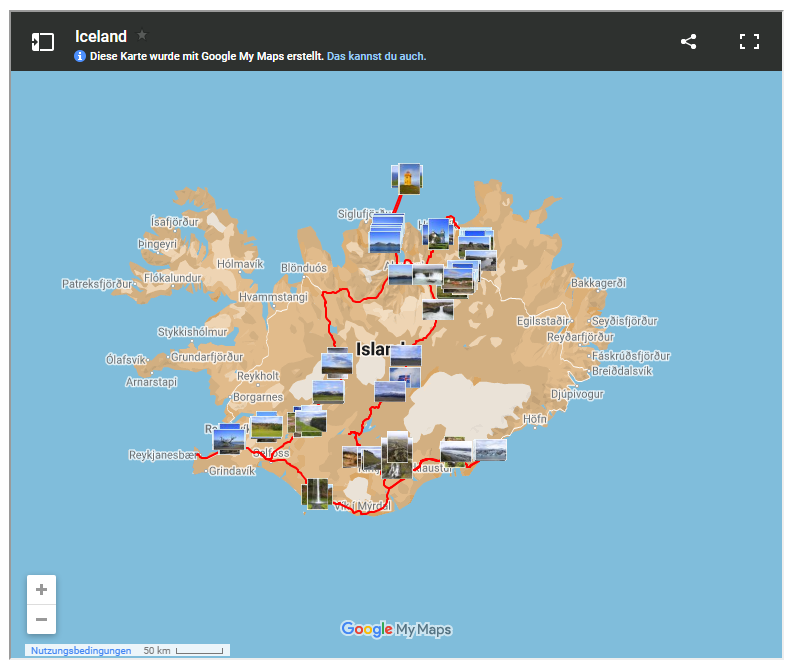Click the Breiðdalsvík label
Image resolution: width=793 pixels, height=670 pixels.
tap(622, 371)
